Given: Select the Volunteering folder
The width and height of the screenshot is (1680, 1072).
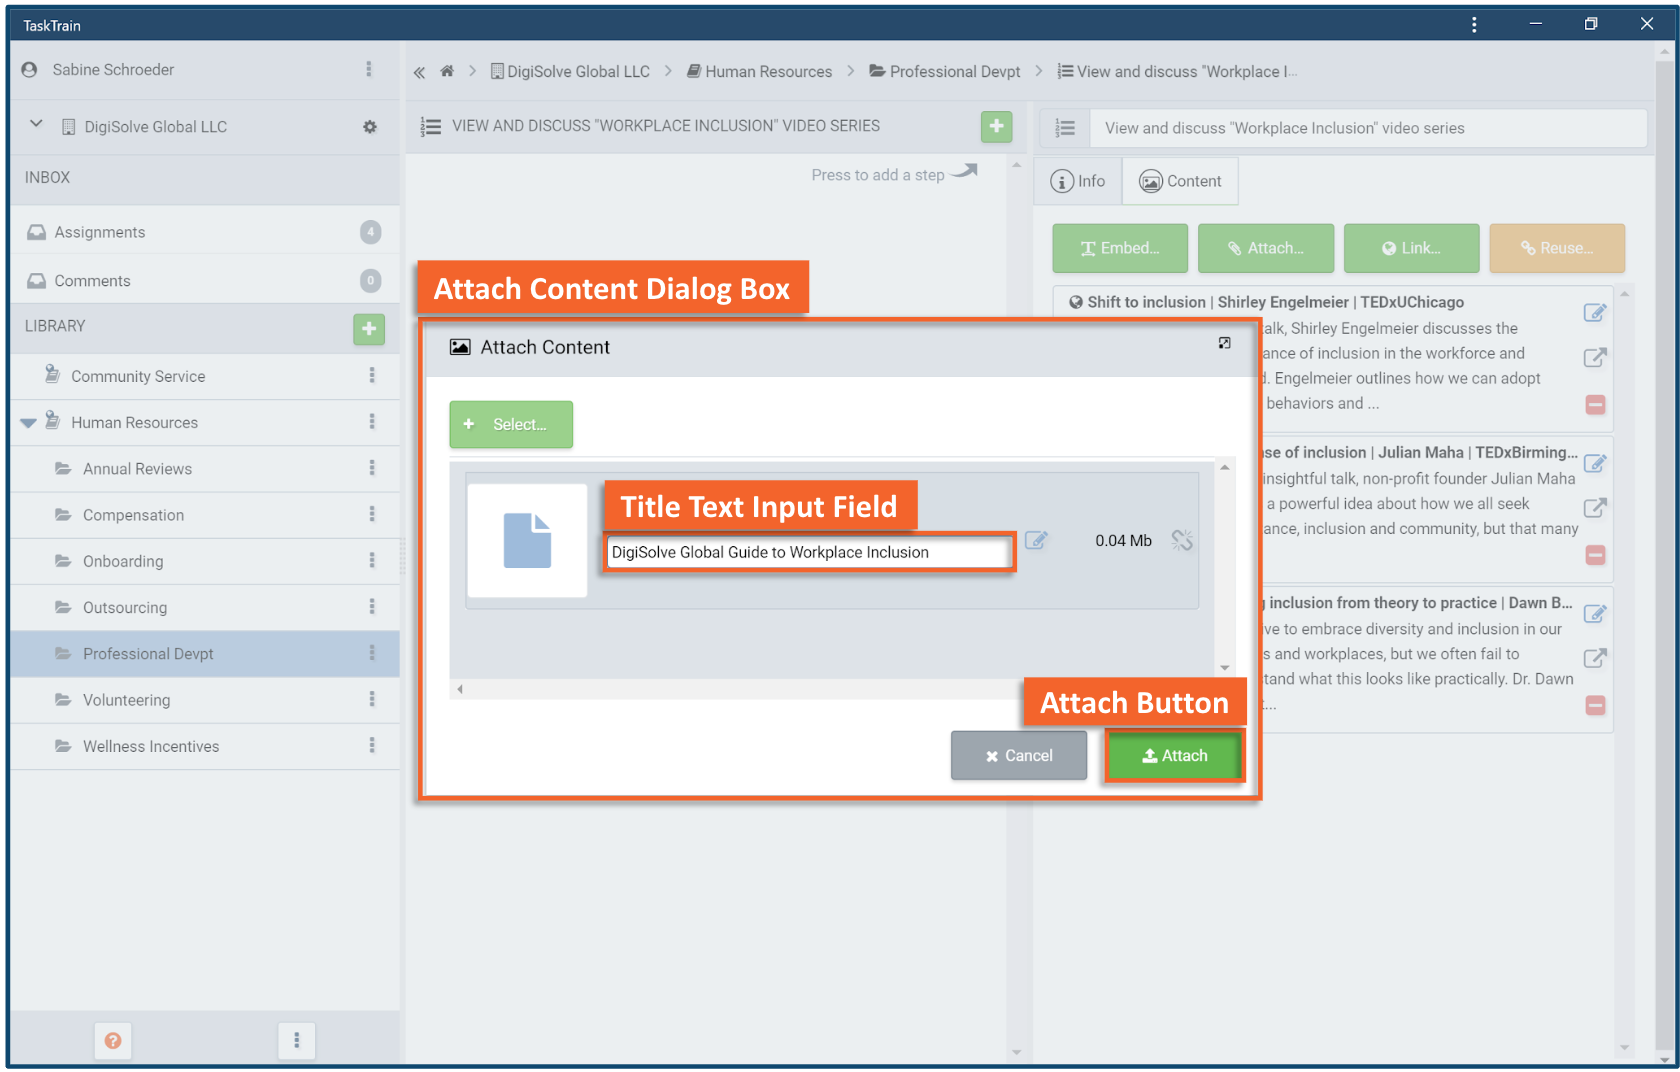Looking at the screenshot, I should pos(126,700).
